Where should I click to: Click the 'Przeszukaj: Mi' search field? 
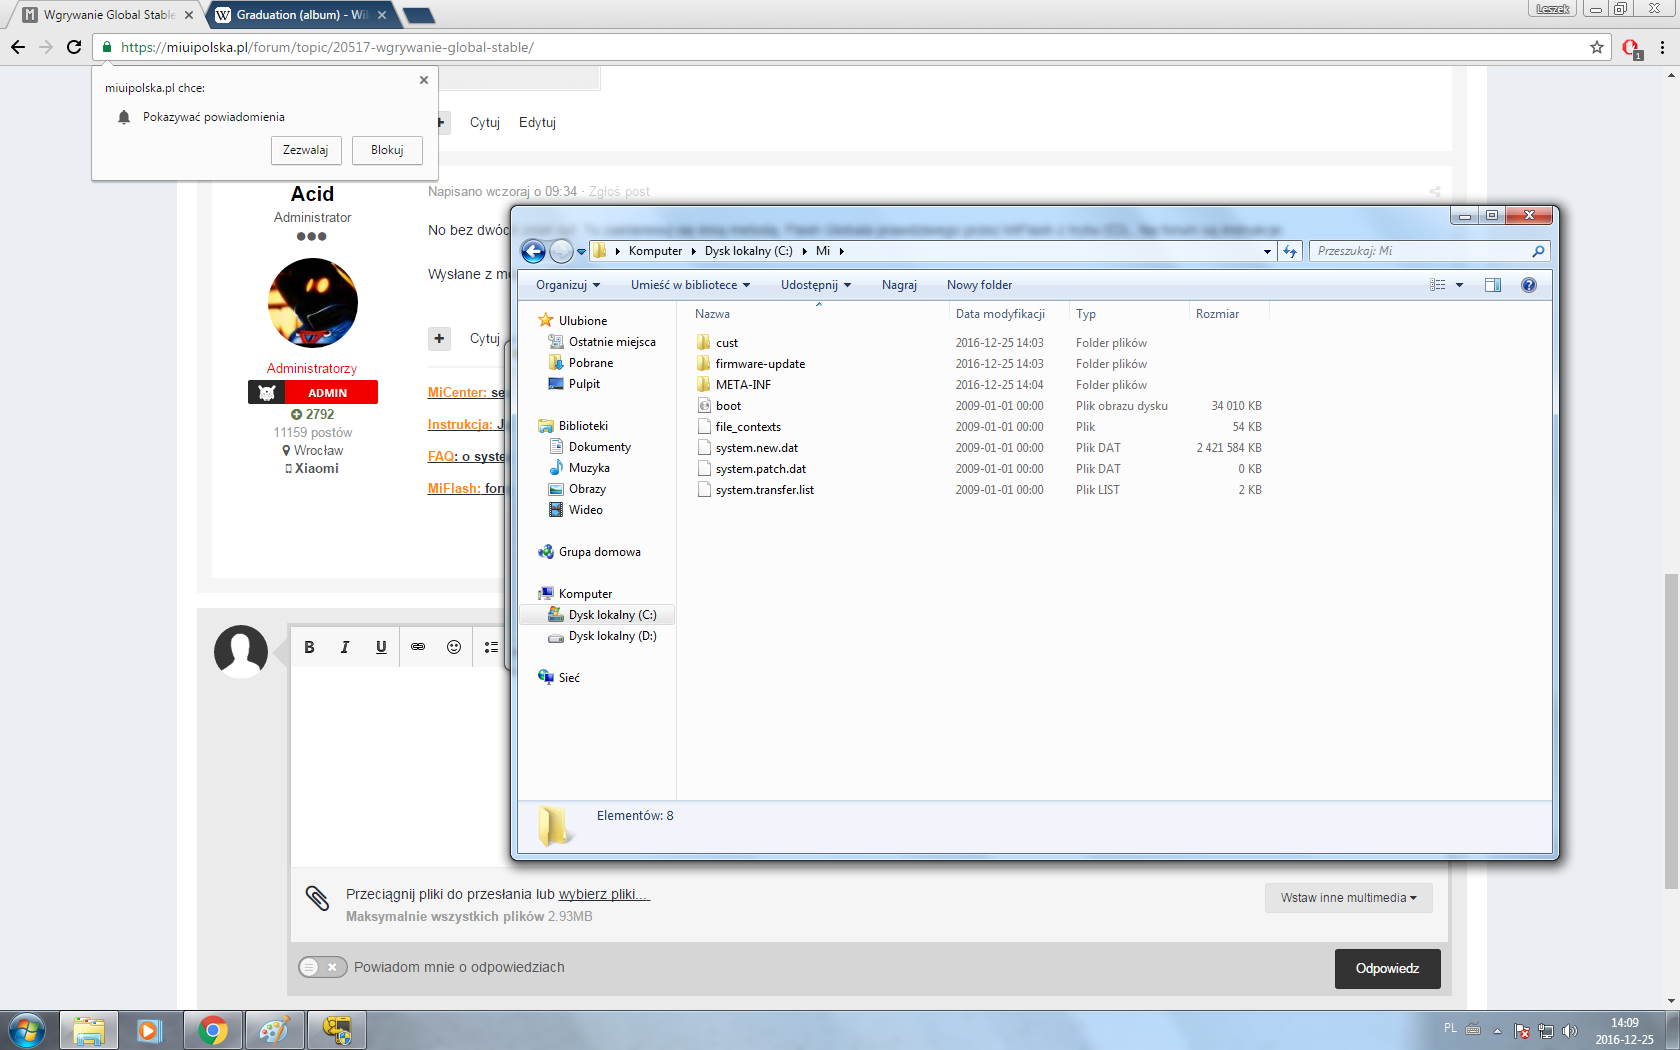tap(1420, 251)
